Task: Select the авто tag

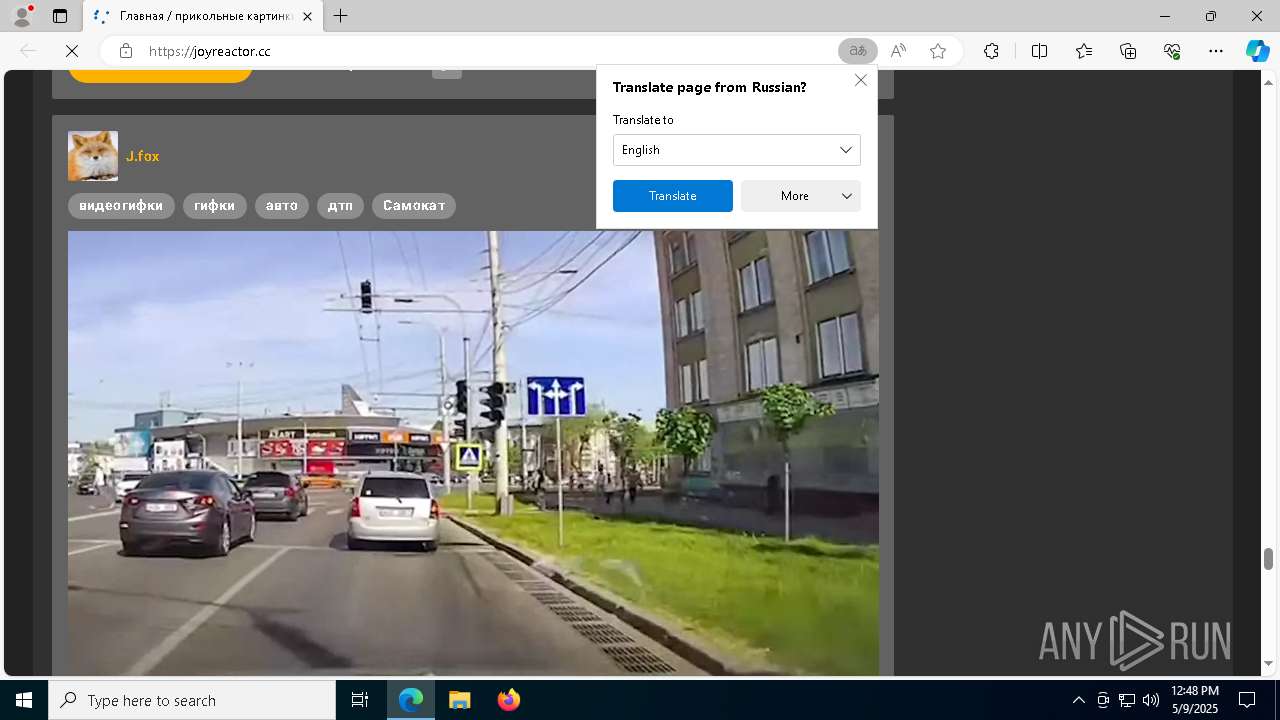Action: tap(282, 206)
